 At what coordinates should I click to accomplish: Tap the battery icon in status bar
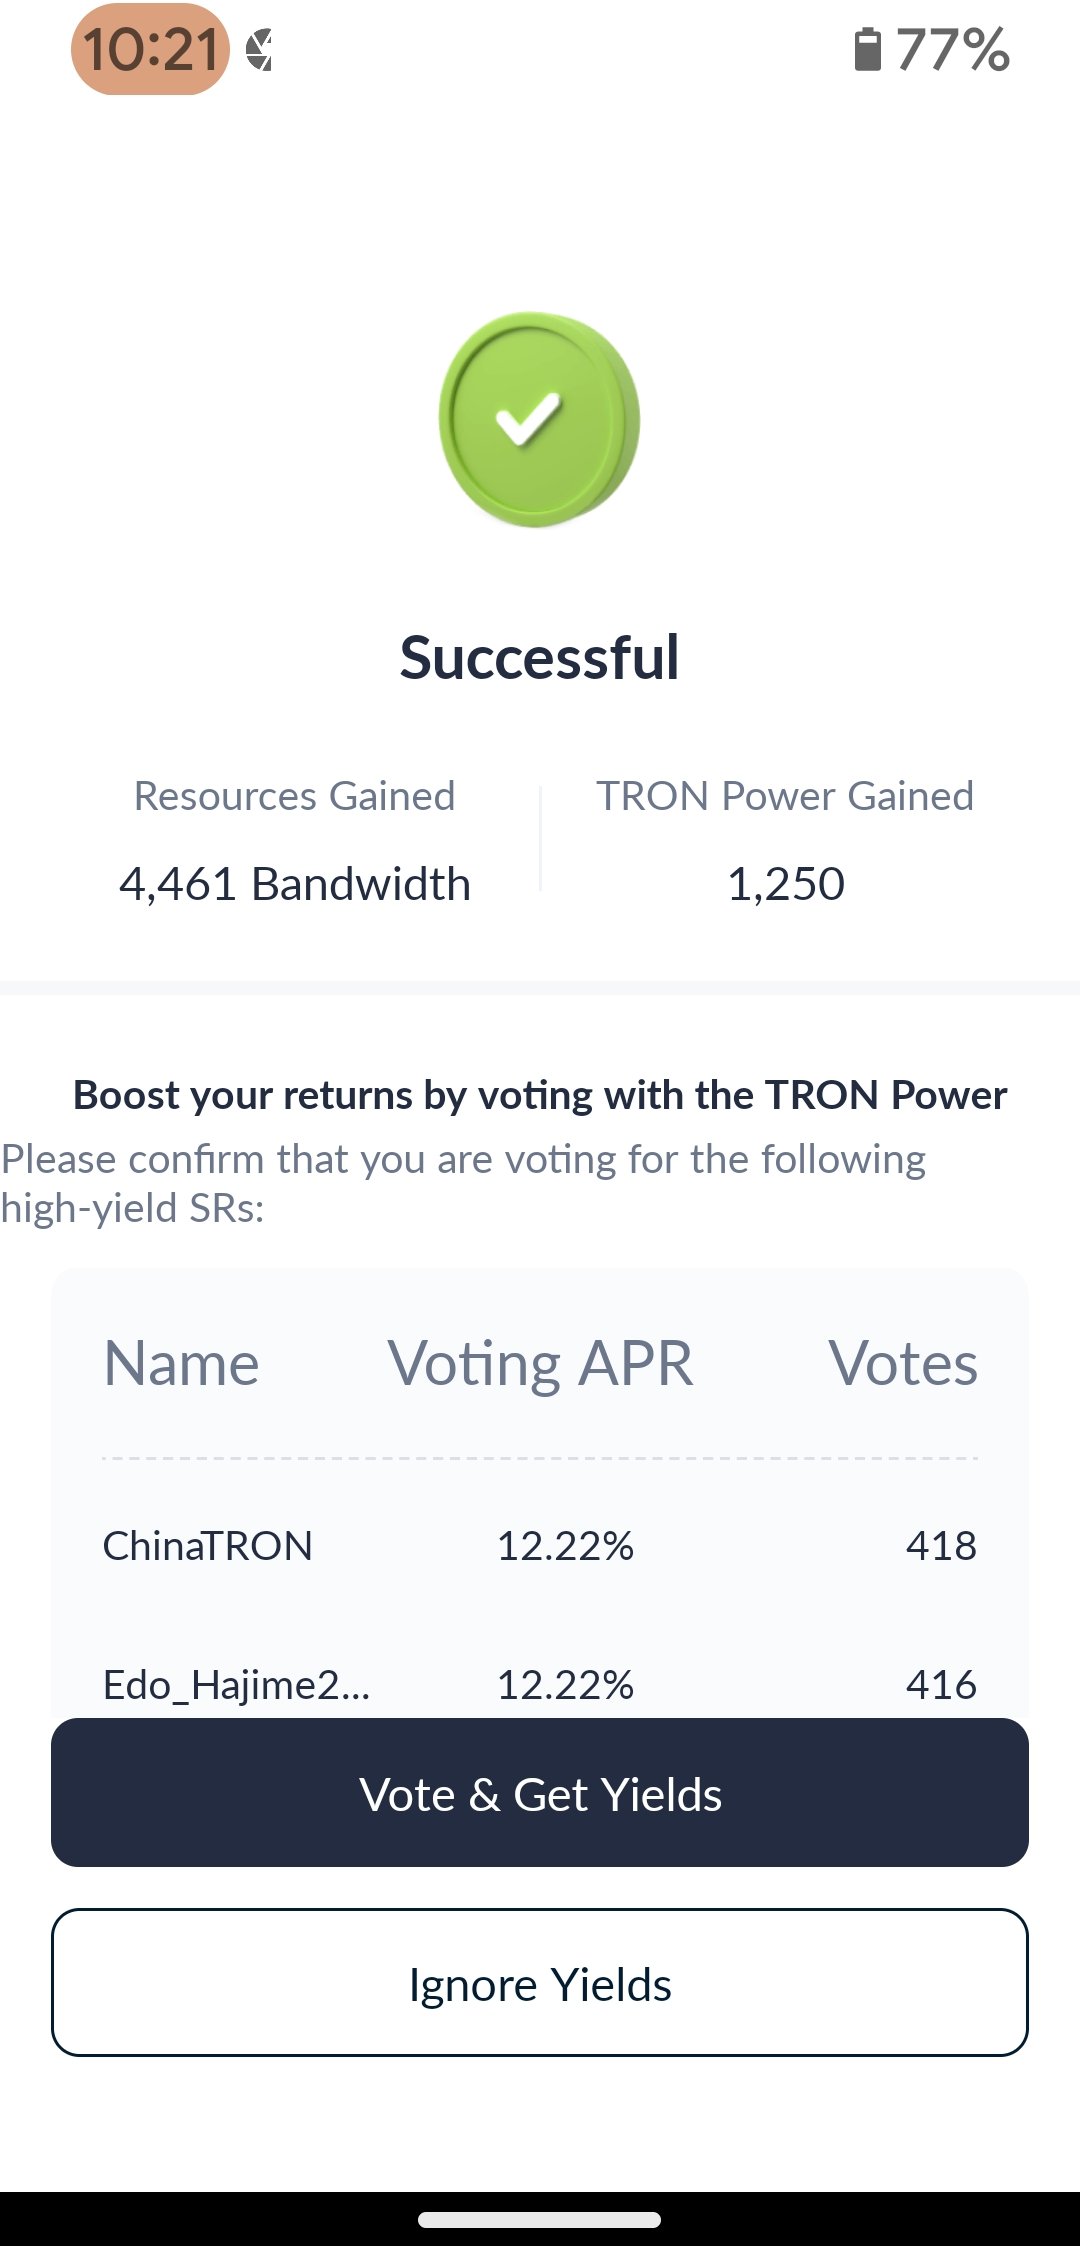pyautogui.click(x=867, y=50)
